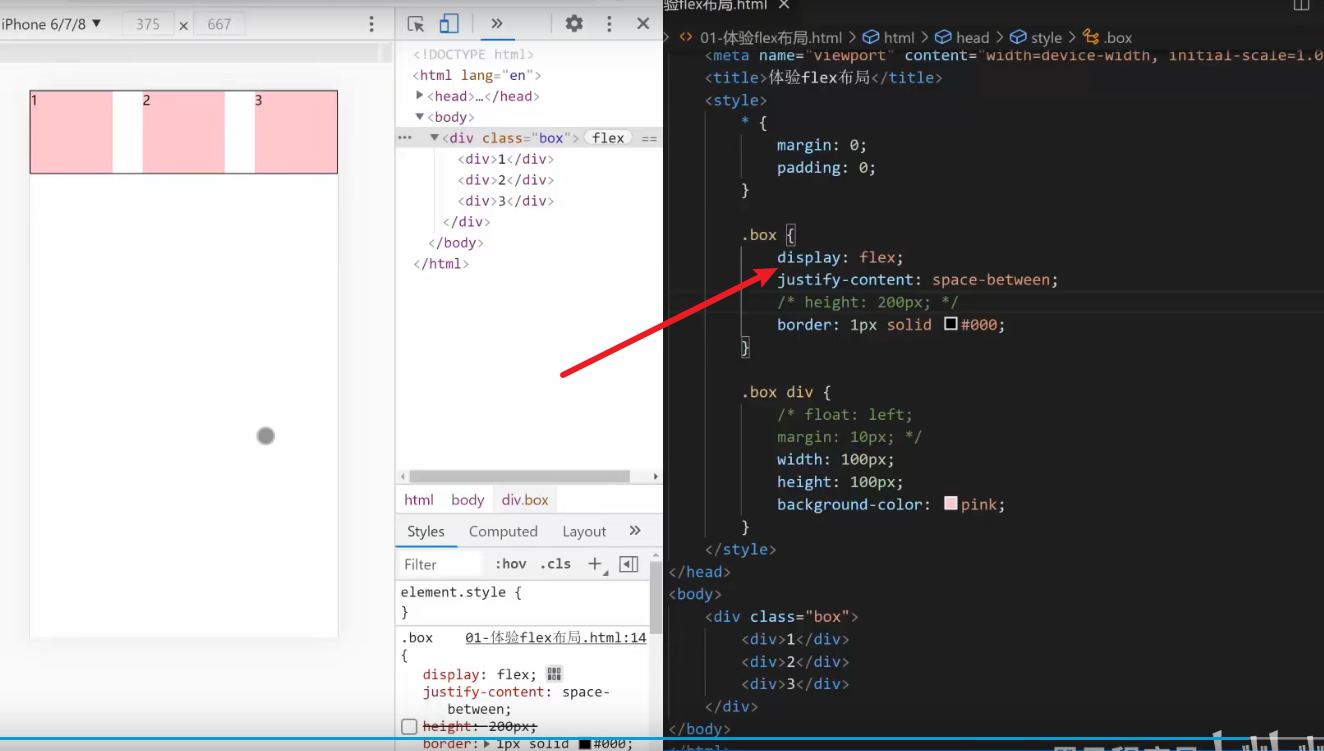Viewport: 1324px width, 751px height.
Task: Toggle the device toolbar icon in DevTools
Action: pyautogui.click(x=450, y=23)
